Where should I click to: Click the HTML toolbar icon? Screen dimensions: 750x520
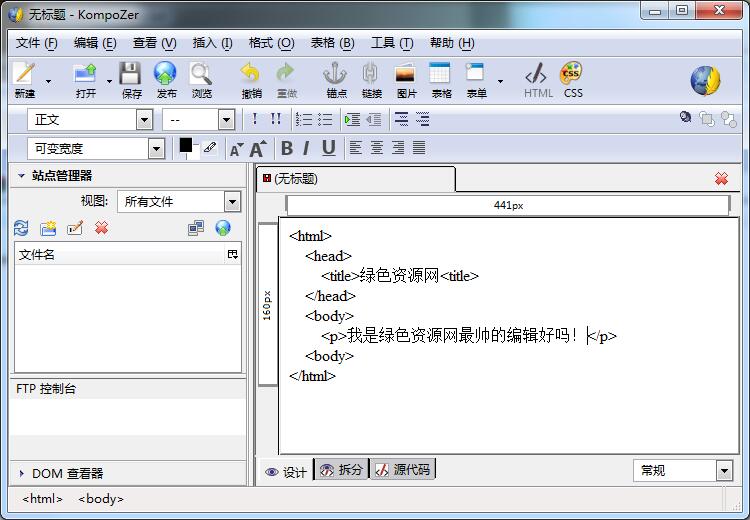pyautogui.click(x=537, y=74)
